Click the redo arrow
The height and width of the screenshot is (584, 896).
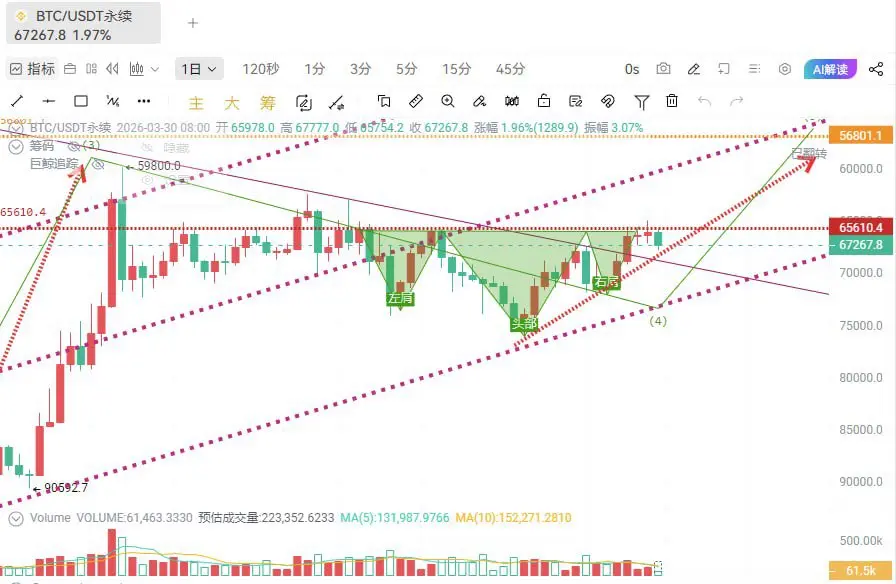coord(737,102)
